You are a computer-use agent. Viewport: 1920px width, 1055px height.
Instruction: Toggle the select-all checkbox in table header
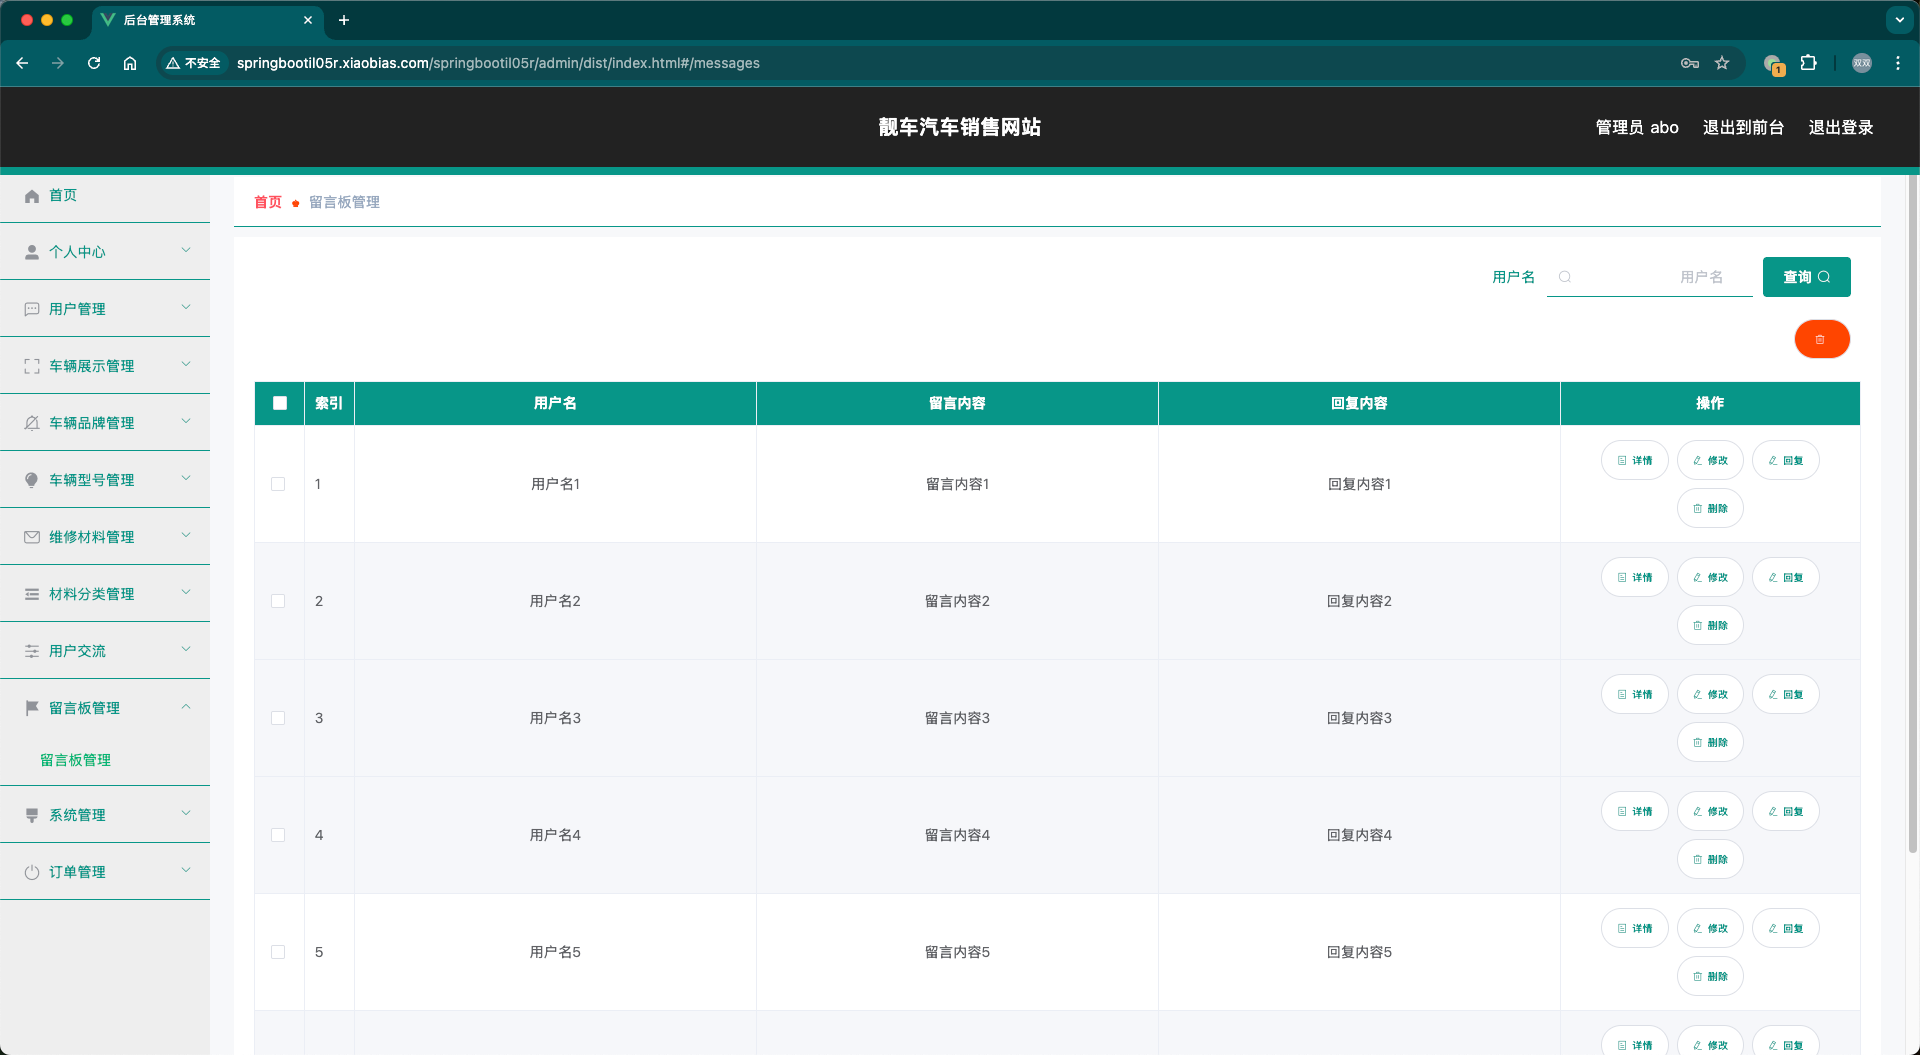tap(280, 403)
